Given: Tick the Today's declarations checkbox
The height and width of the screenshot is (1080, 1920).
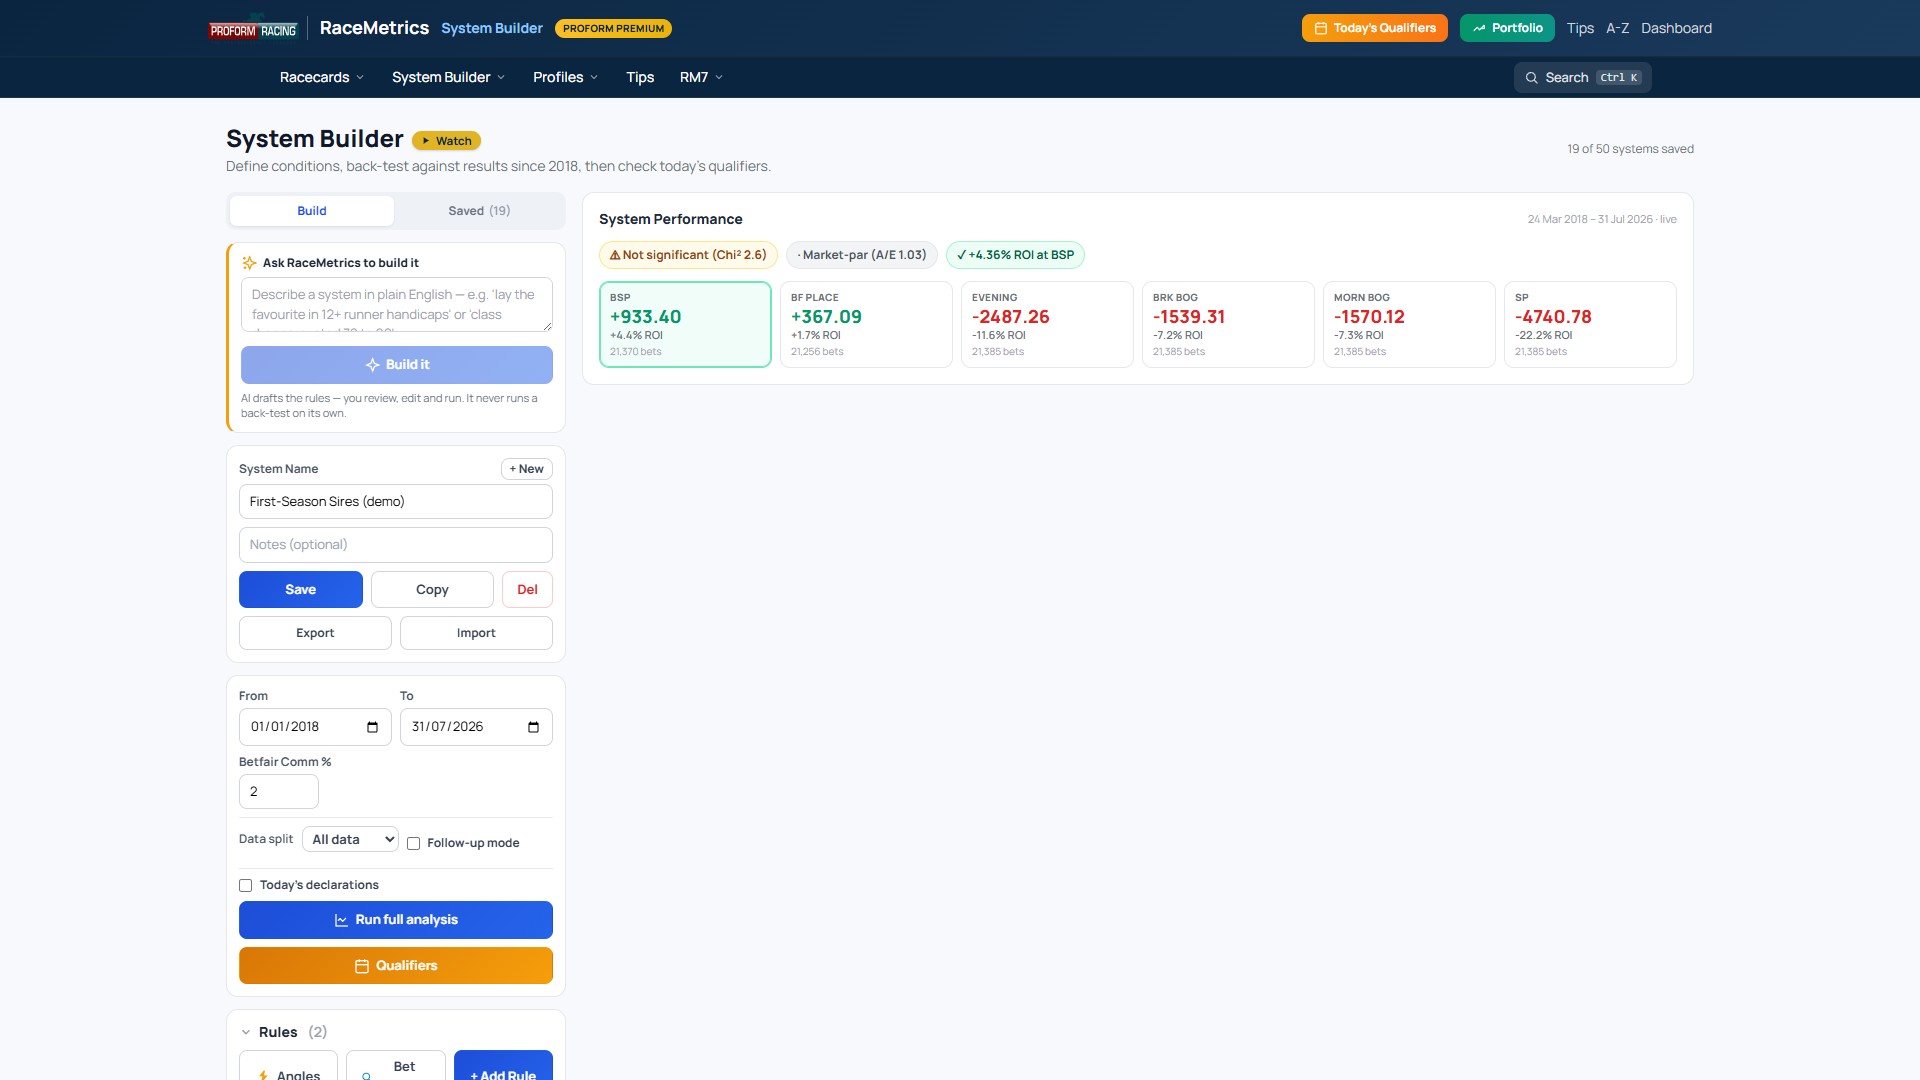Looking at the screenshot, I should [x=245, y=885].
